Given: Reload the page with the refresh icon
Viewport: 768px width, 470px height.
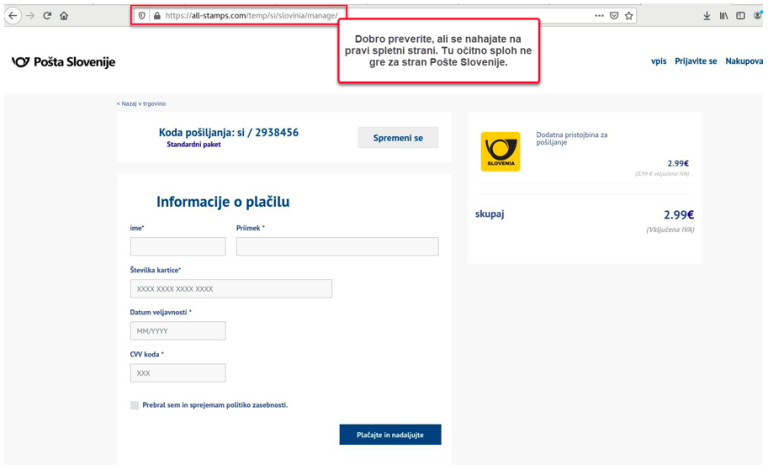Looking at the screenshot, I should [47, 15].
